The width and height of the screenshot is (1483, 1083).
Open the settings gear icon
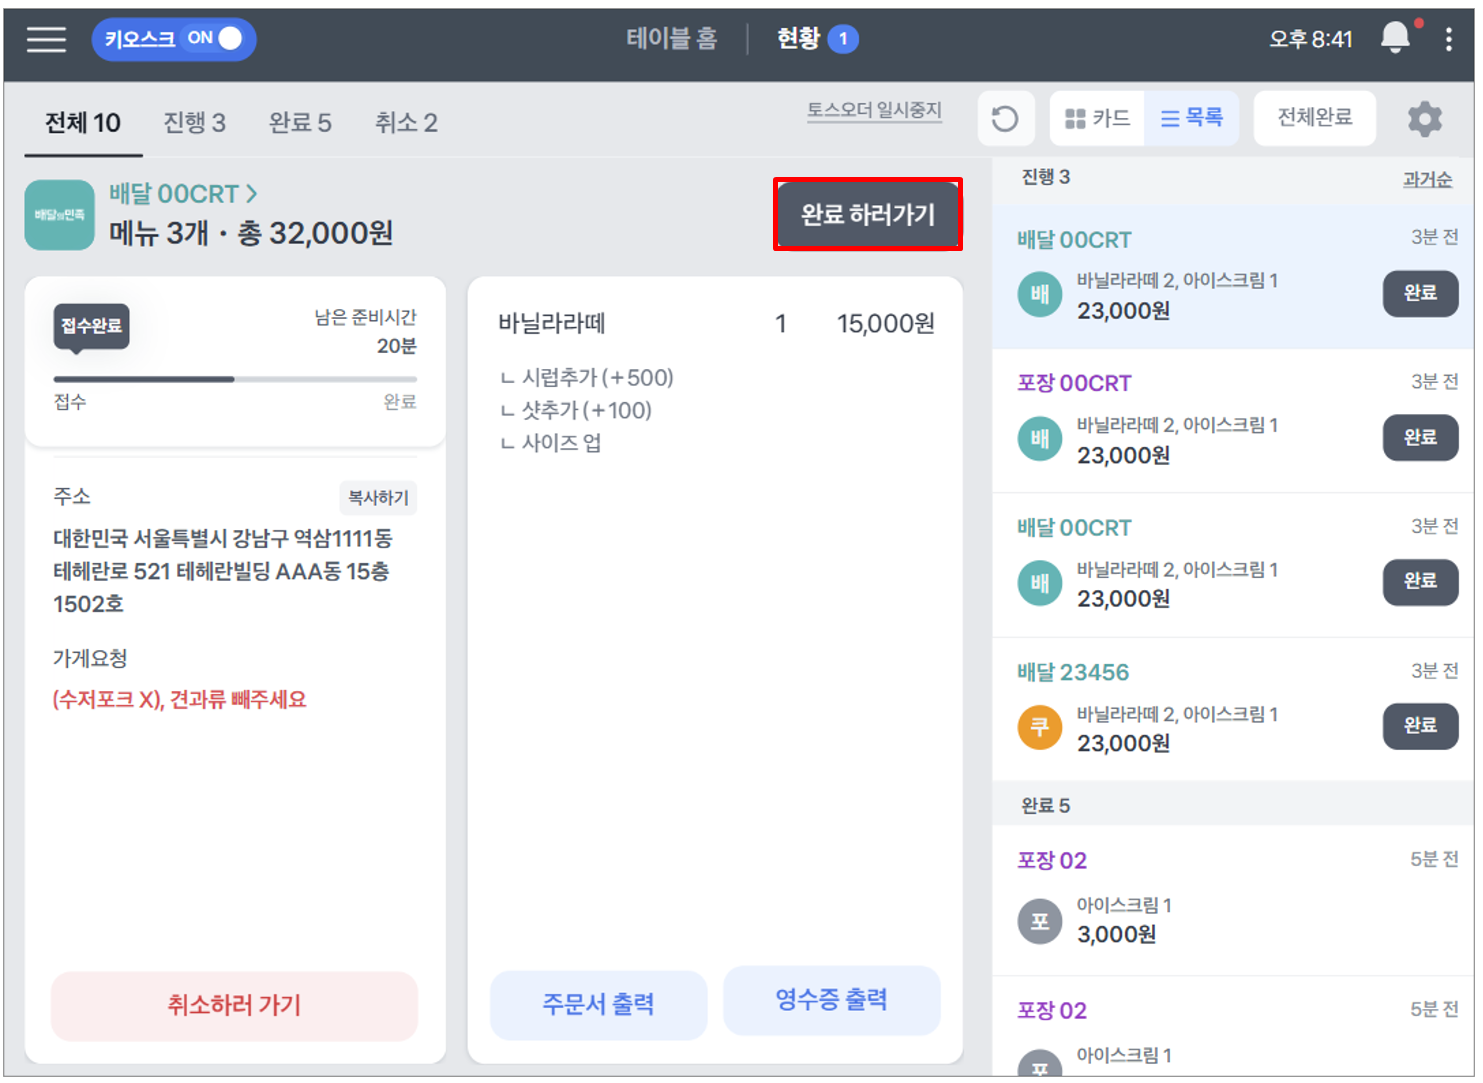pyautogui.click(x=1425, y=119)
